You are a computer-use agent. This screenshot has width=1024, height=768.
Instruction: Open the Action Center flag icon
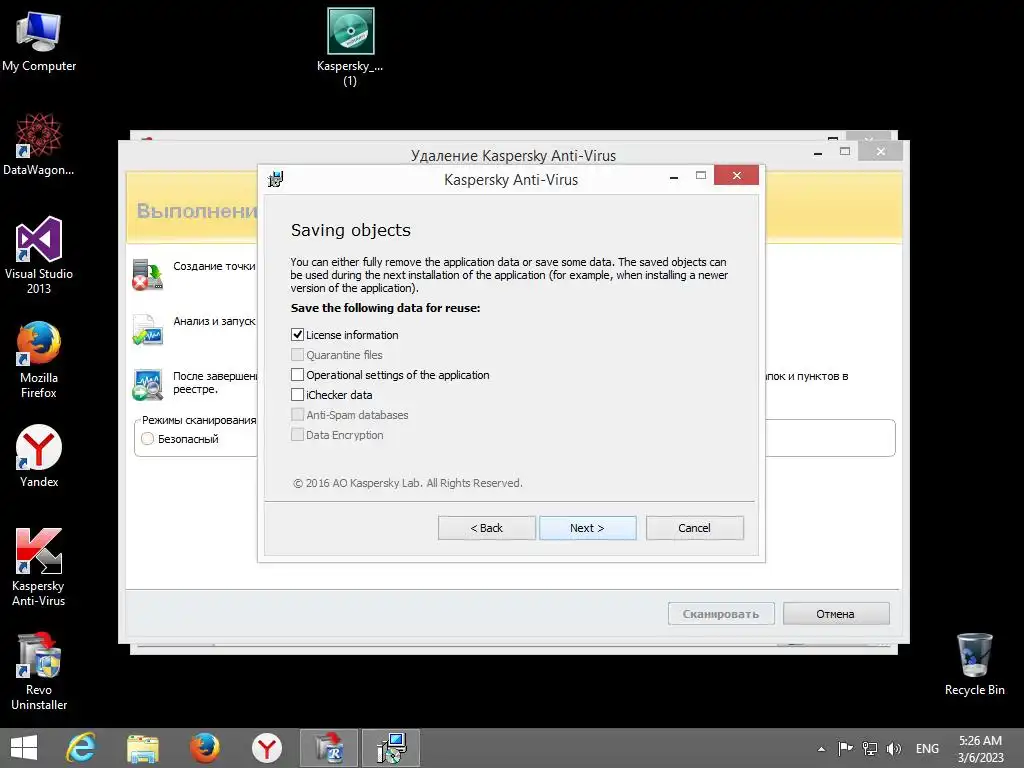(x=845, y=748)
